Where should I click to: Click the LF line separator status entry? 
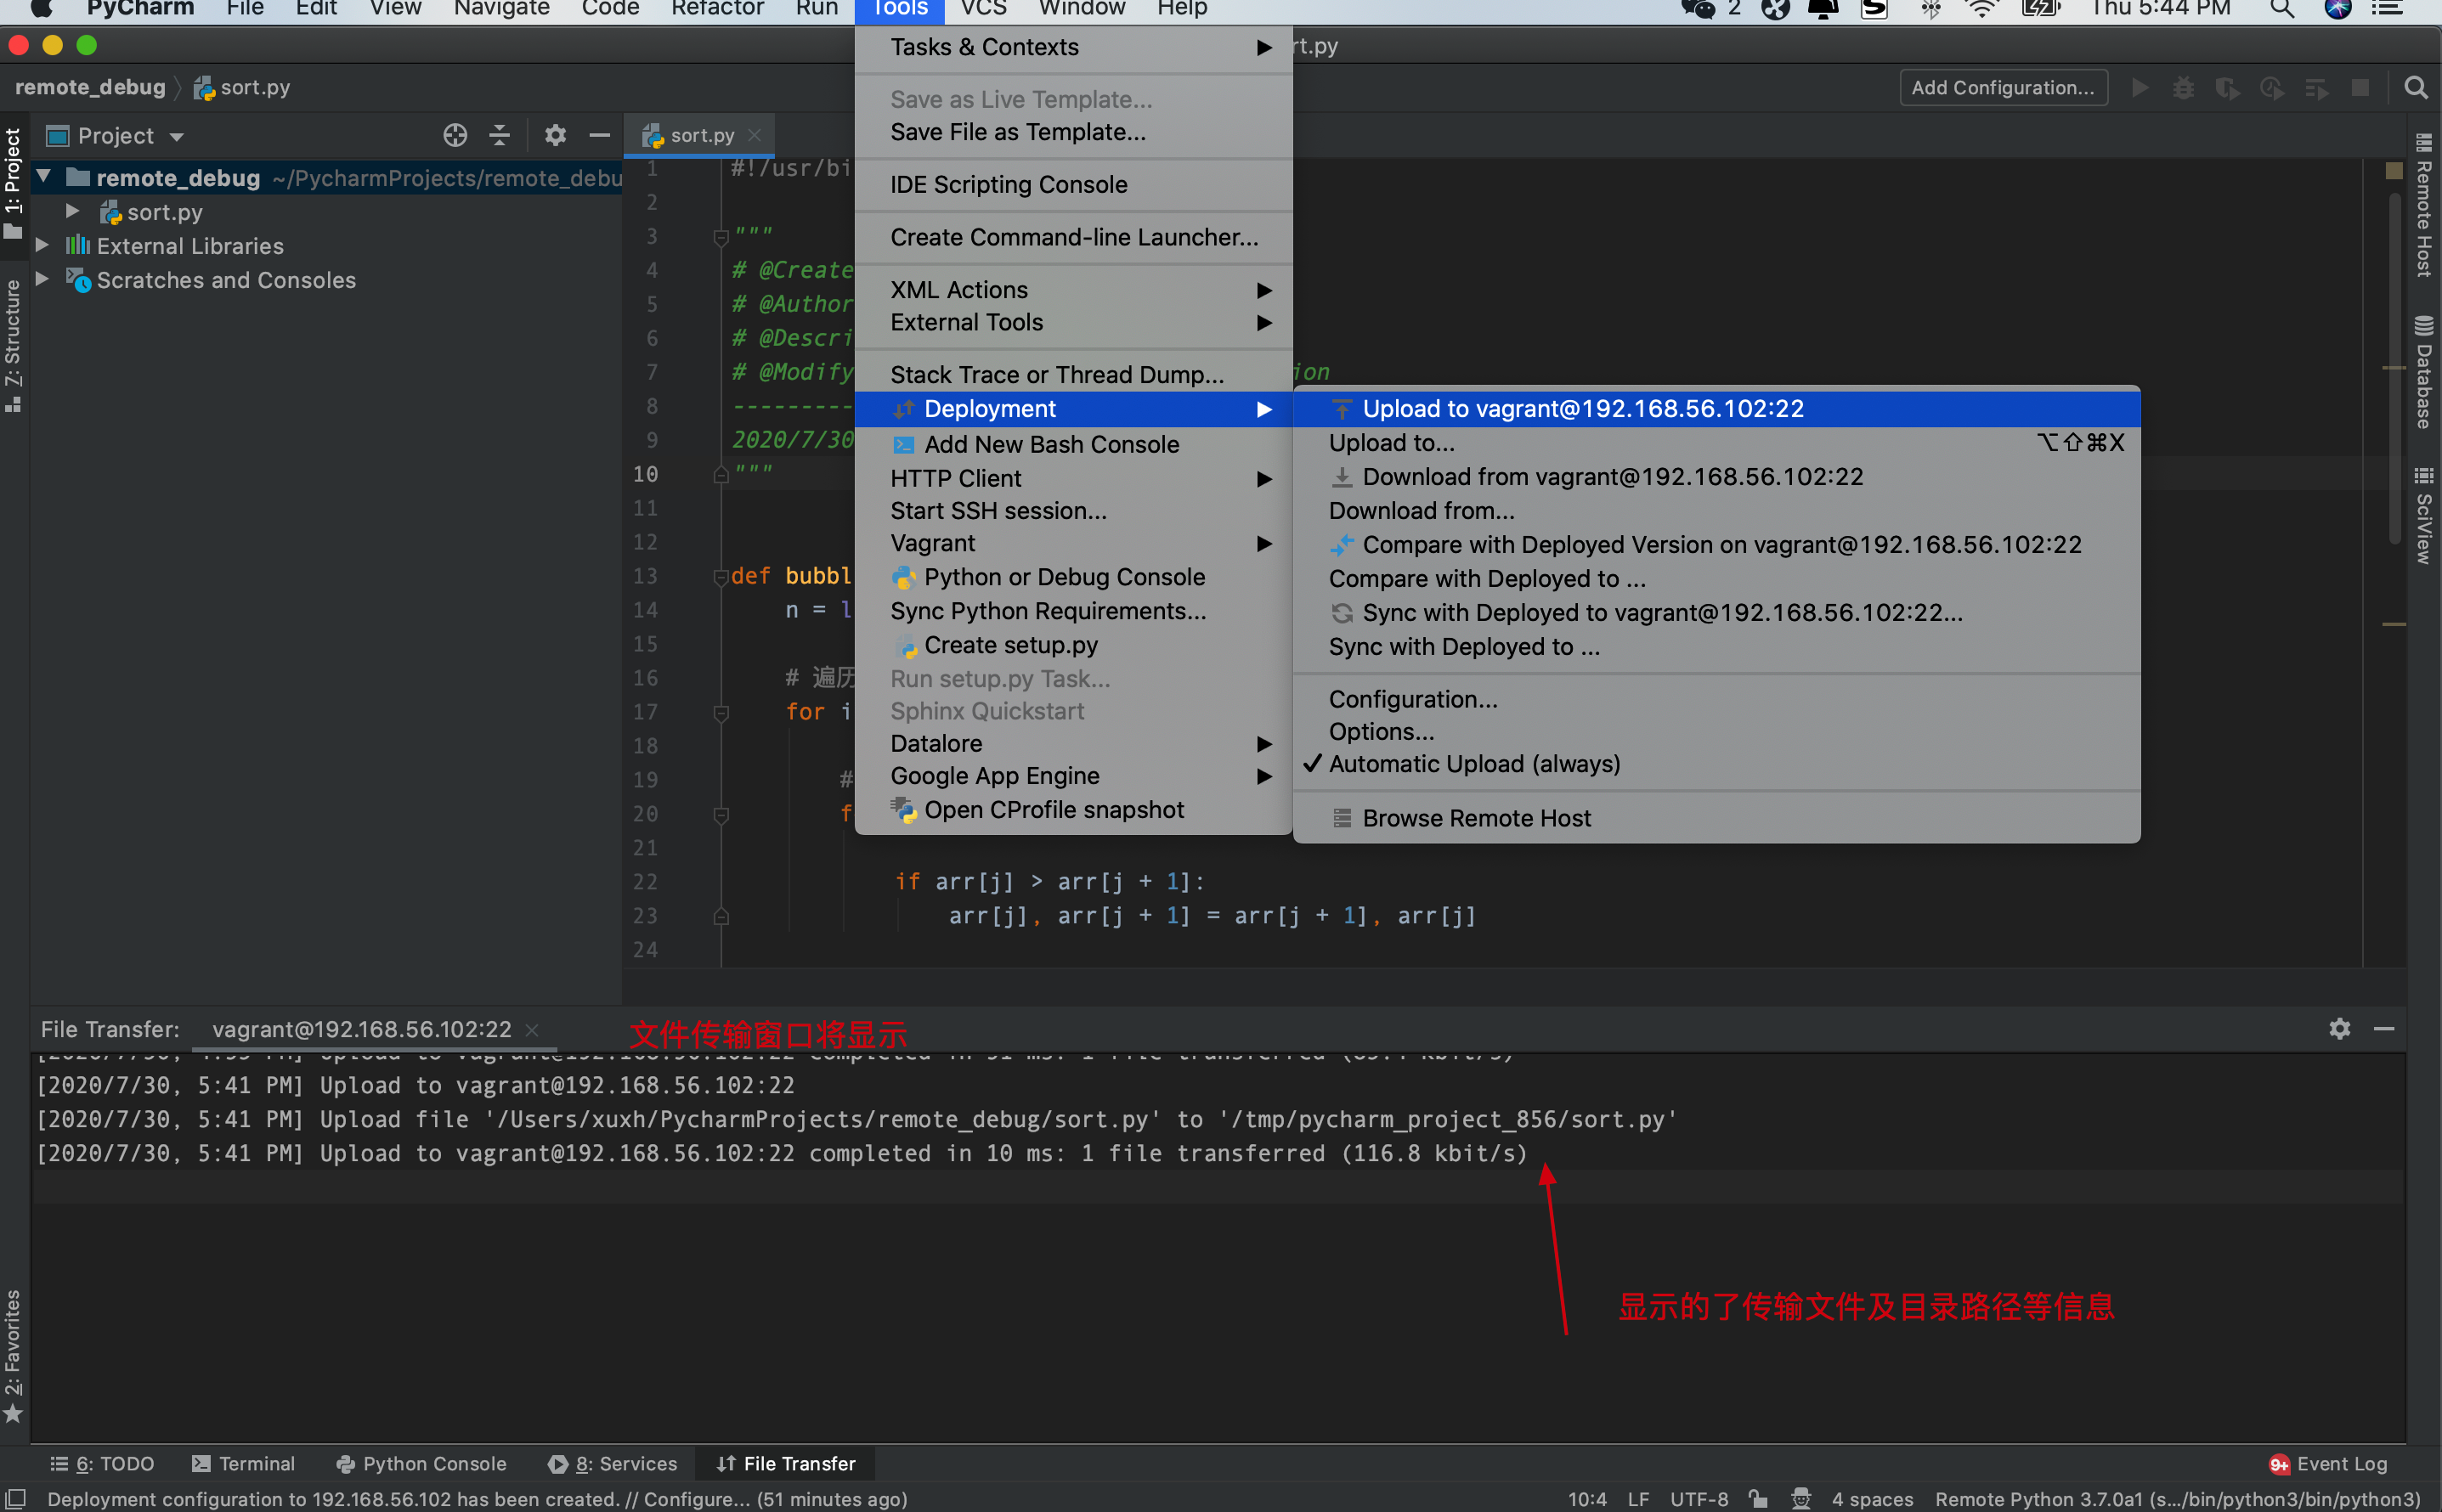(x=1637, y=1498)
